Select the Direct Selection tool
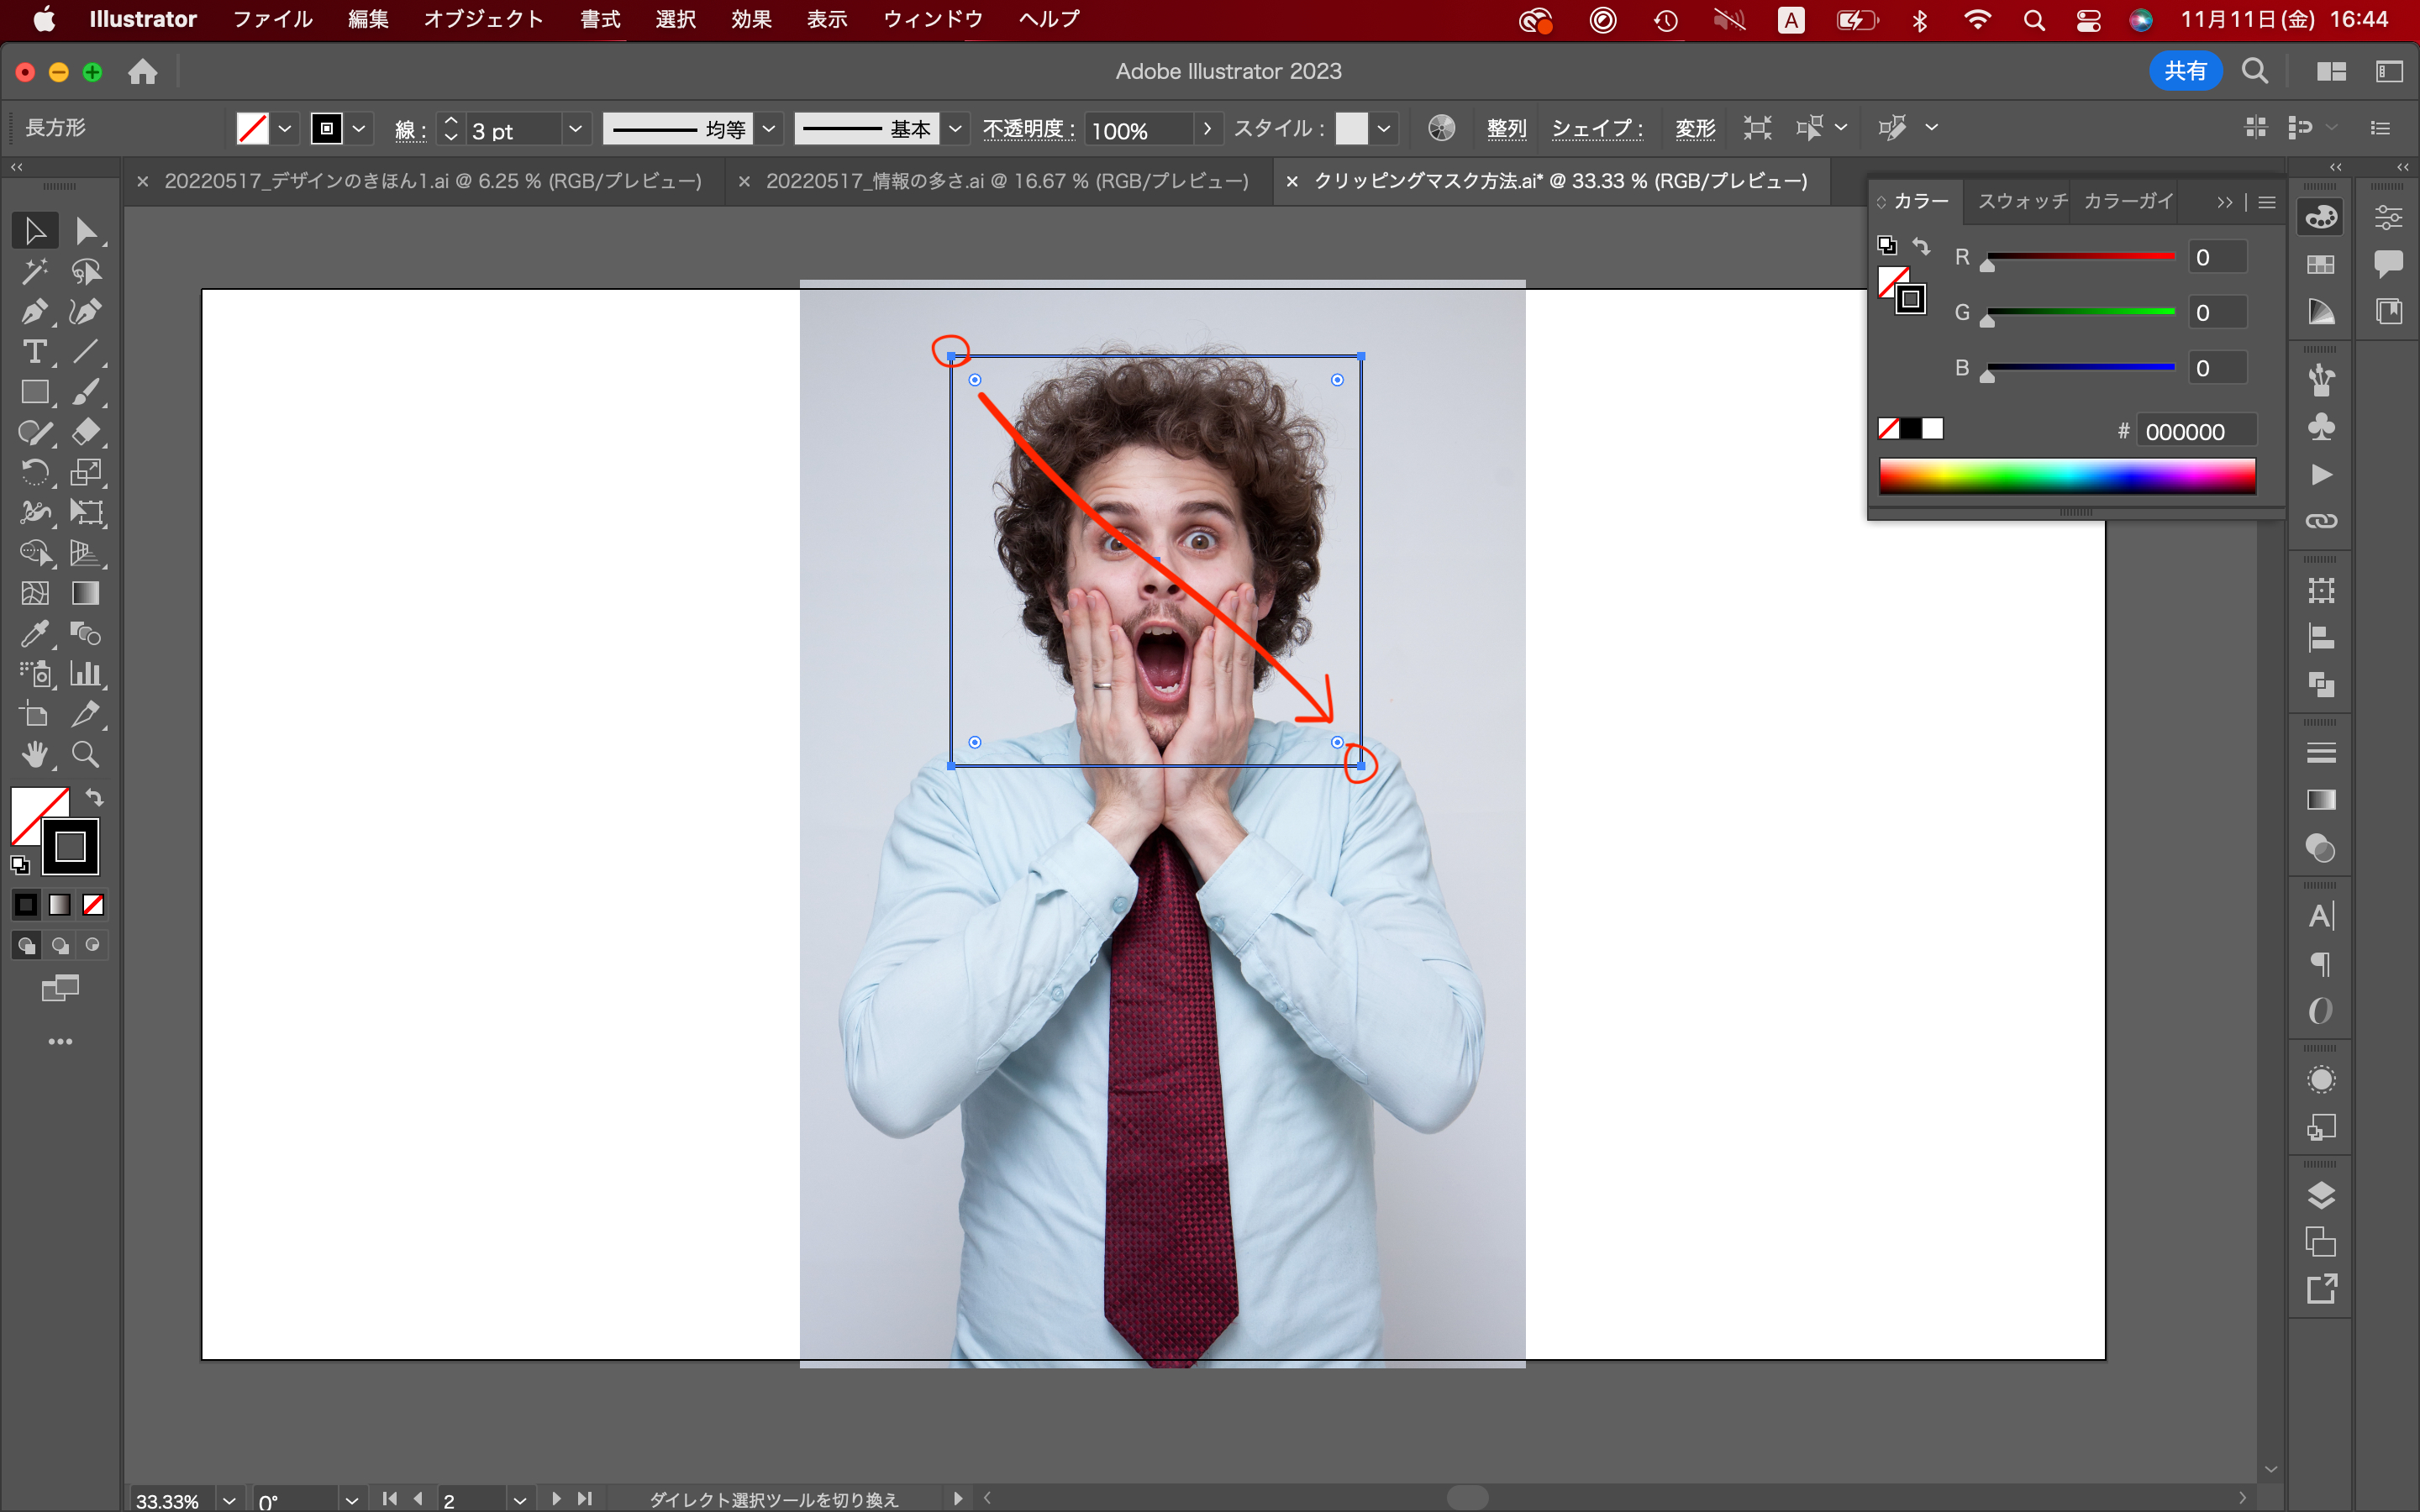 pyautogui.click(x=86, y=231)
